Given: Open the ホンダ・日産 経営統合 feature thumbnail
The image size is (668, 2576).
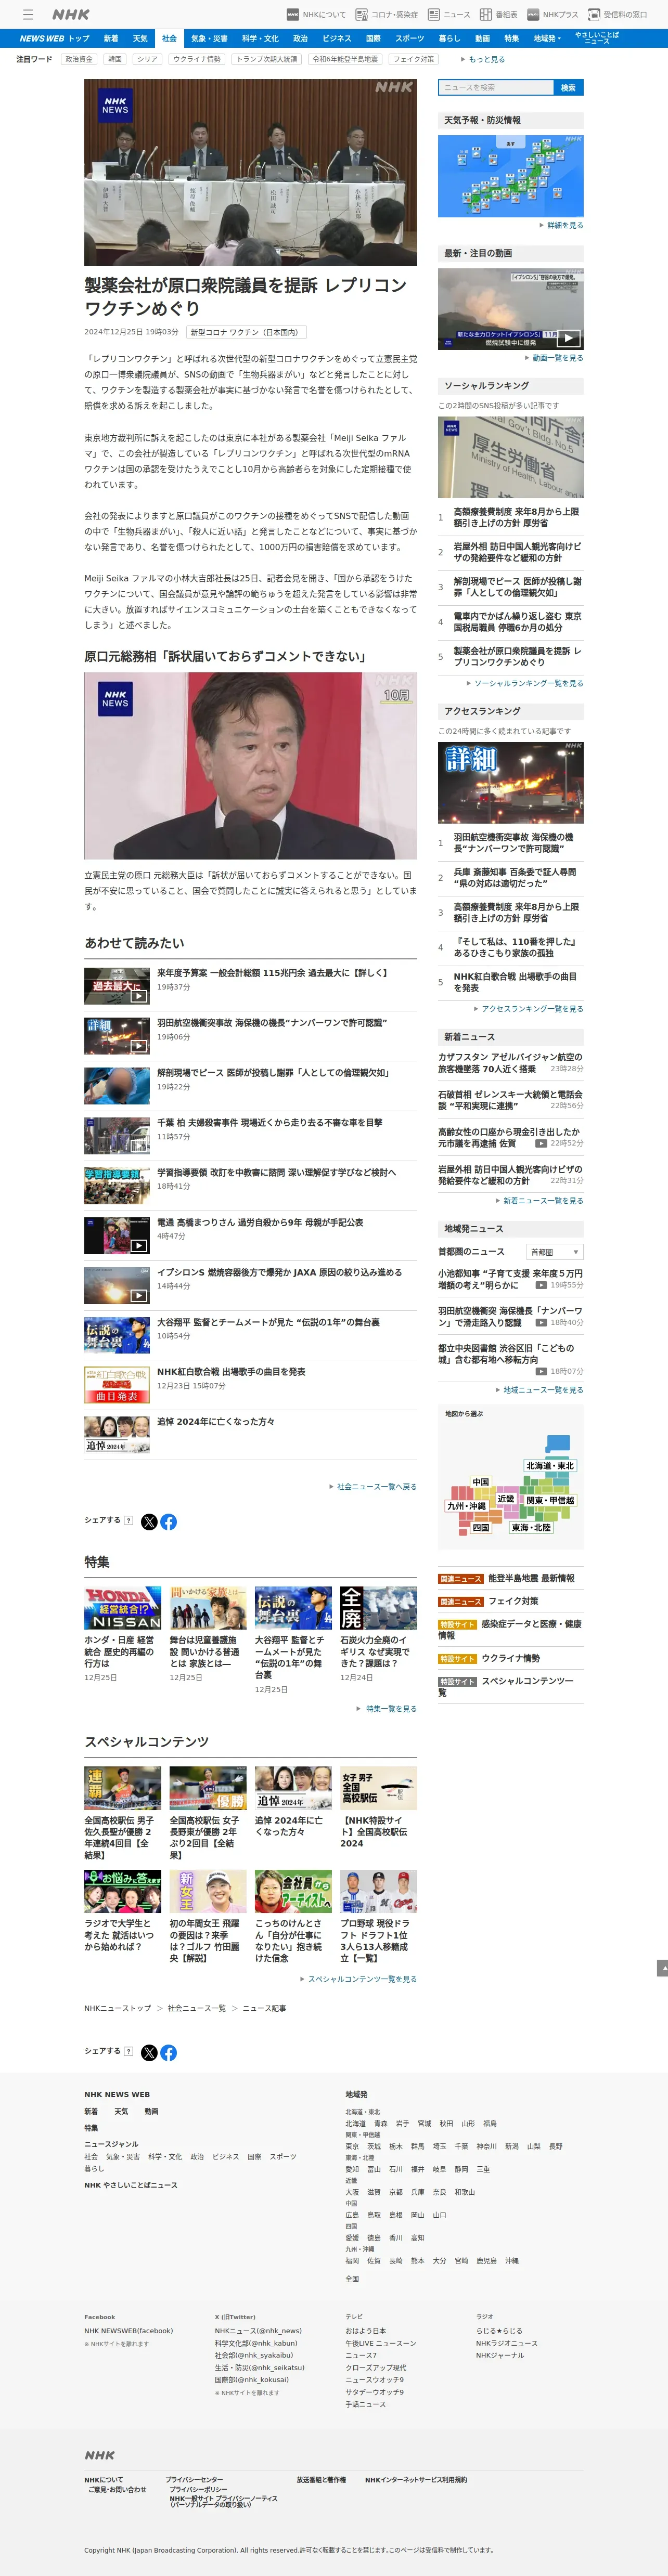Looking at the screenshot, I should coord(122,1608).
